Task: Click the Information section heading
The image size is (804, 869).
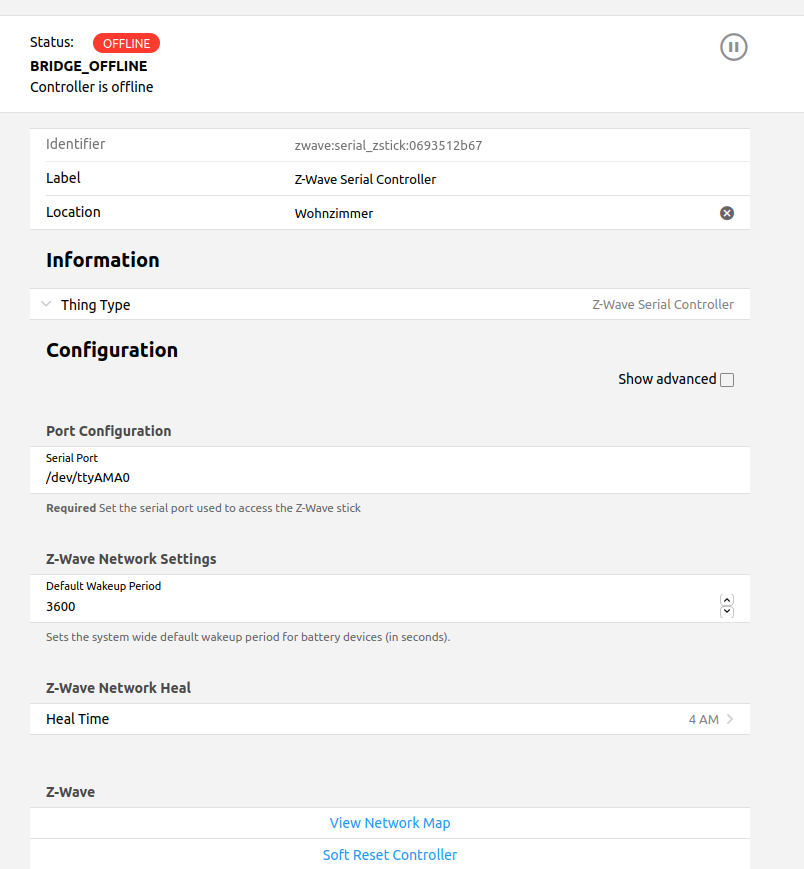Action: click(x=103, y=260)
